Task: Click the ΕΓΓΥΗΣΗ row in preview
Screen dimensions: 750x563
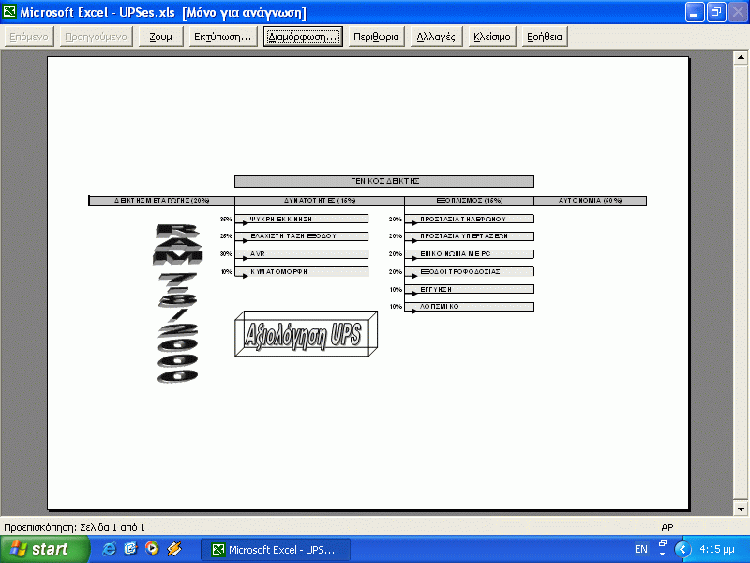Action: 469,289
